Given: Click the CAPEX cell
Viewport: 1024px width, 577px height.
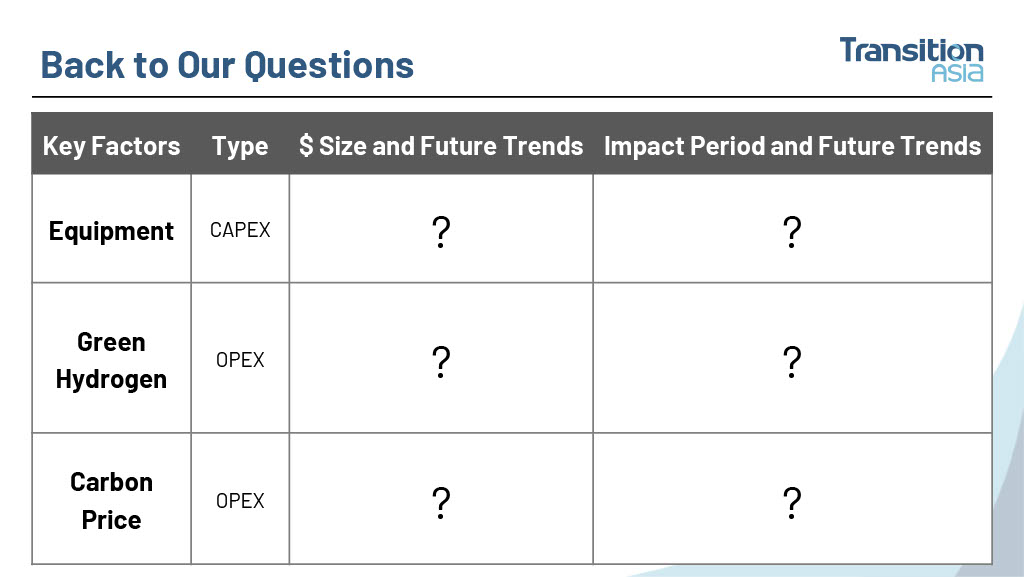Looking at the screenshot, I should [x=240, y=230].
